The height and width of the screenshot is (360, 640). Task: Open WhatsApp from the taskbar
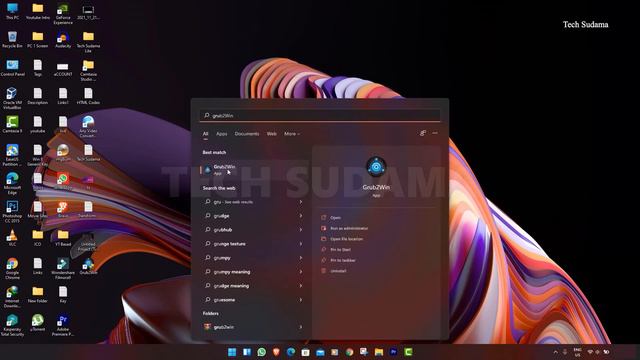(x=261, y=352)
